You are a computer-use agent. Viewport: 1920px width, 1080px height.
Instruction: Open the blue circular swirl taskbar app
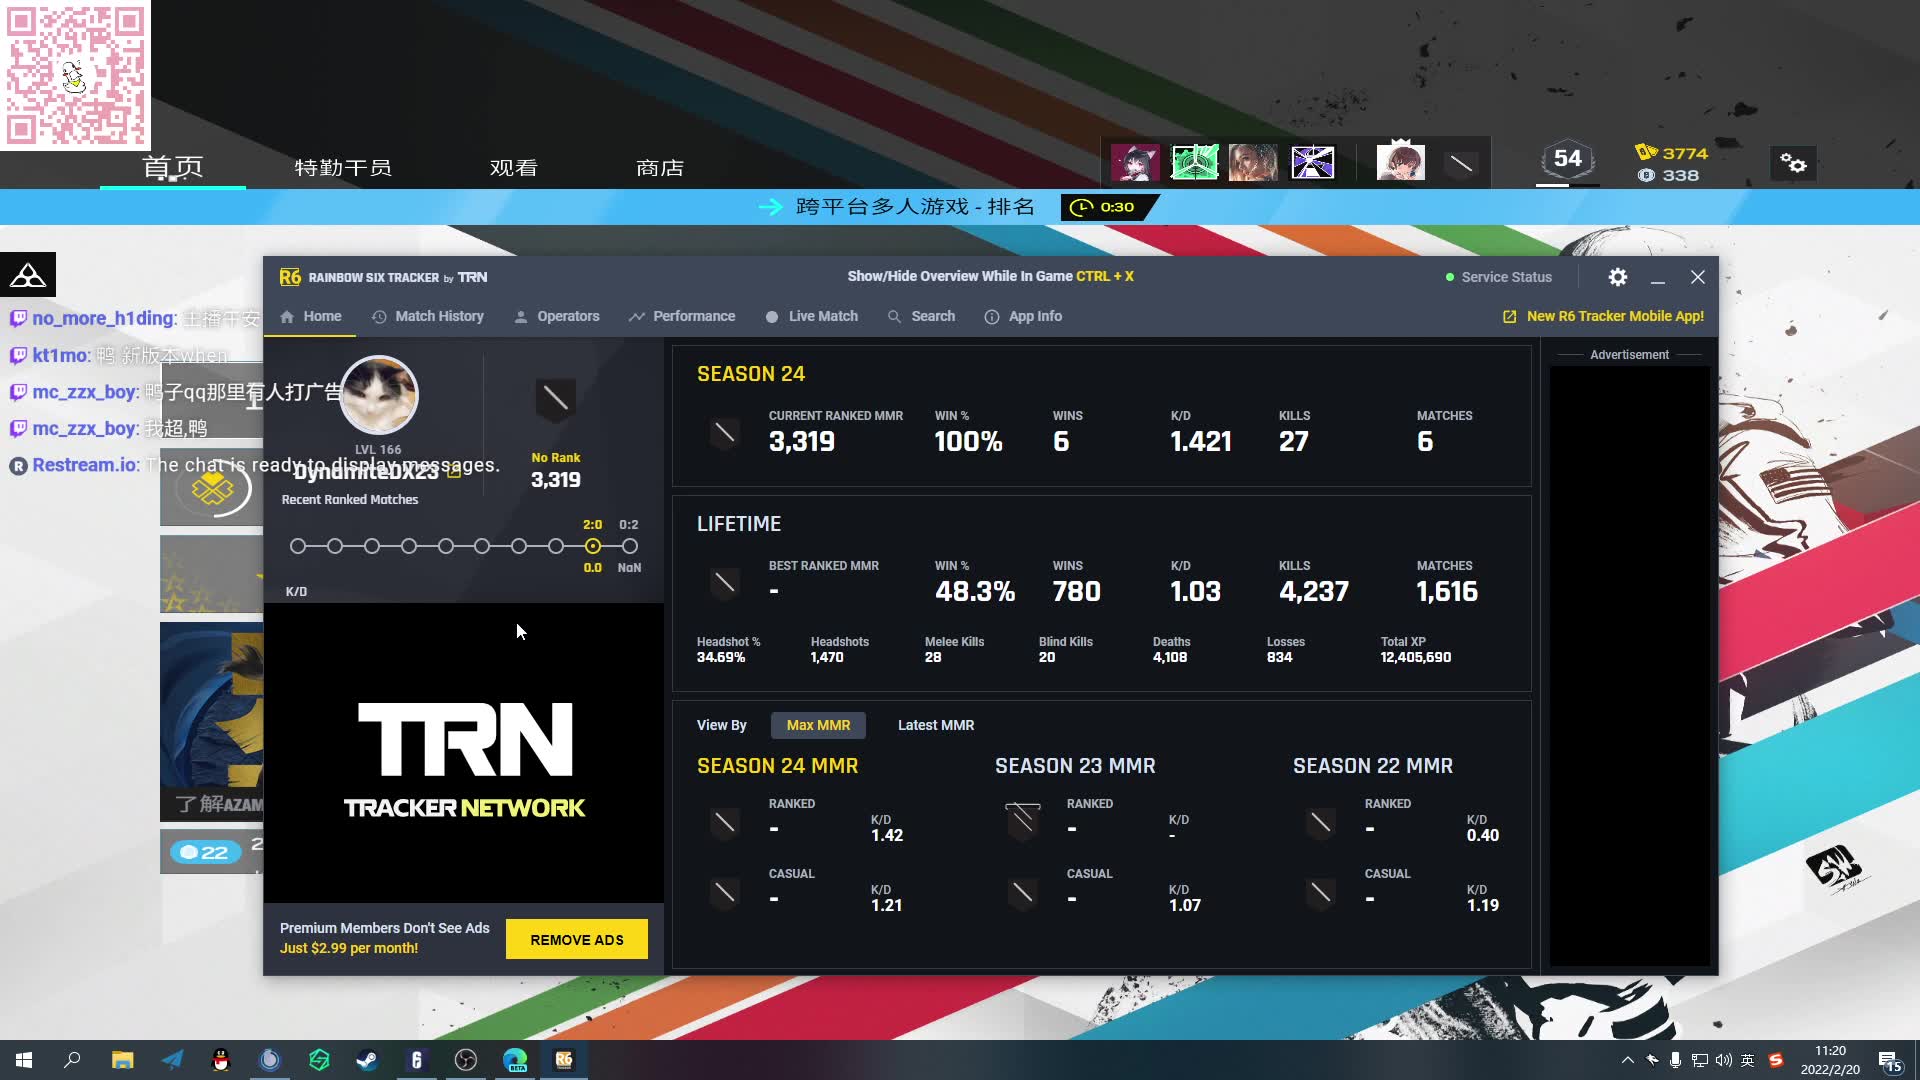[x=270, y=1060]
